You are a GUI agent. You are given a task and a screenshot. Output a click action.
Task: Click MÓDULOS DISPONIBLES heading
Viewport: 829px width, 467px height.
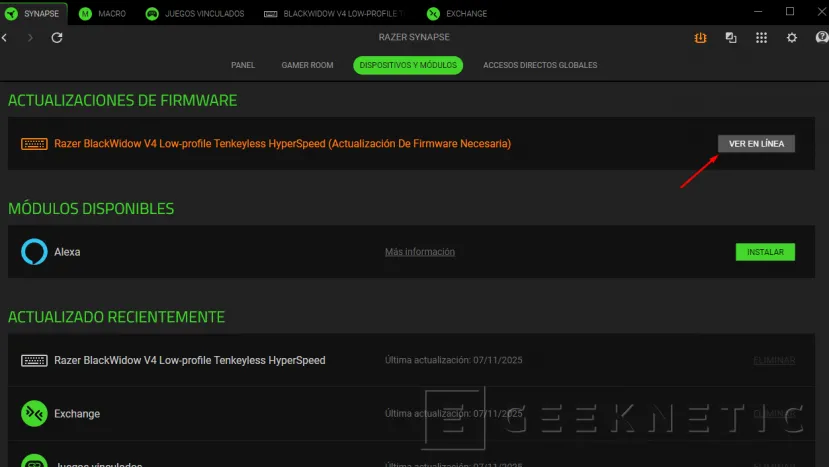click(91, 208)
